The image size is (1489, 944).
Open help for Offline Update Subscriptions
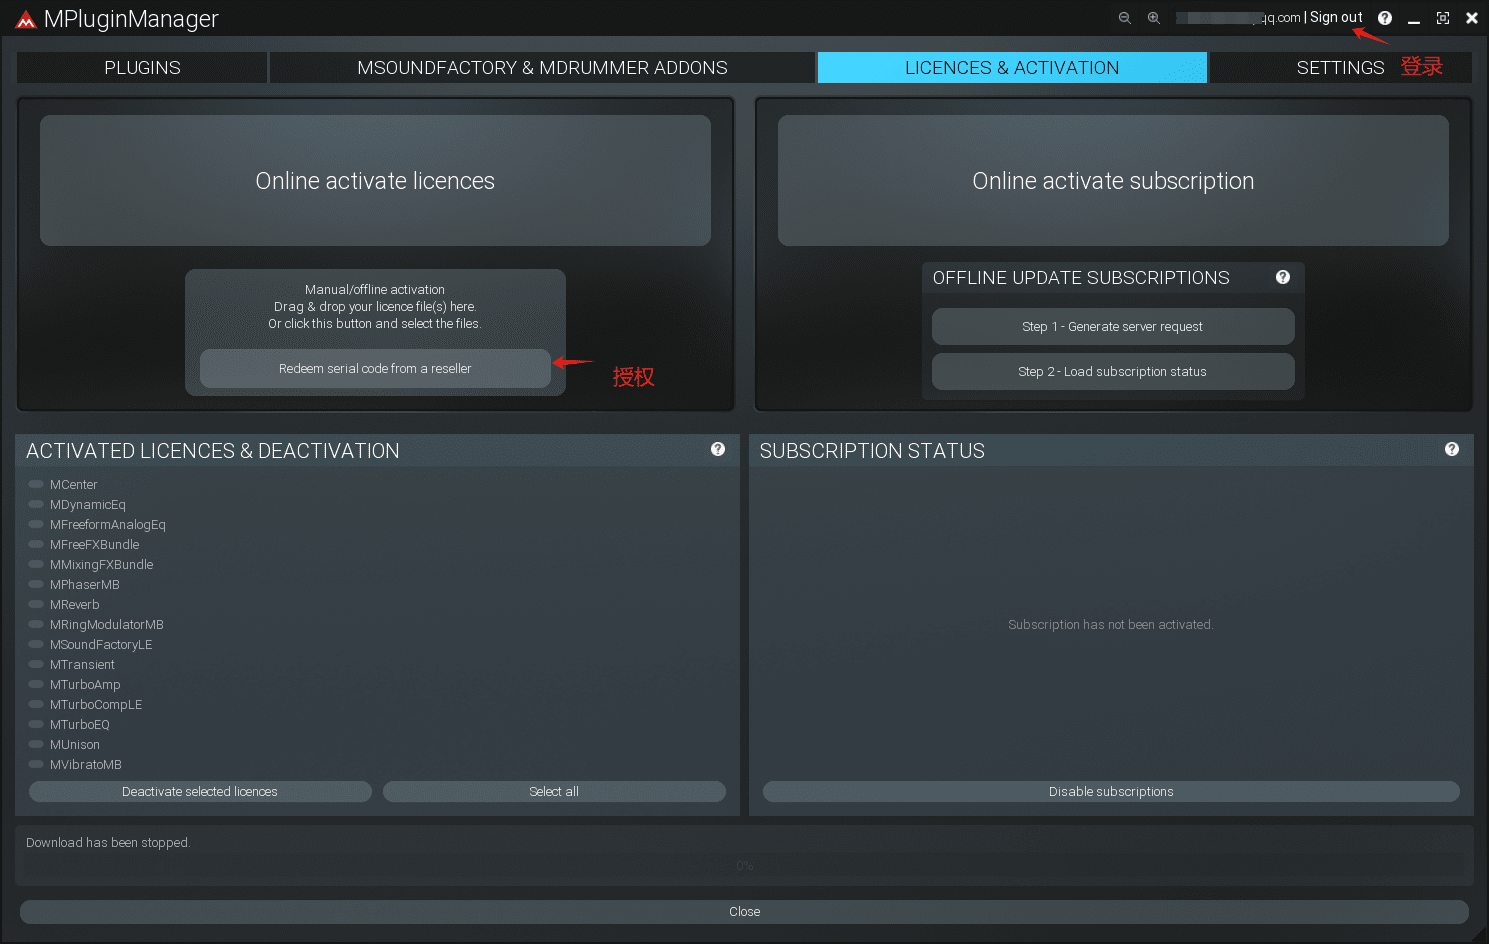coord(1283,277)
